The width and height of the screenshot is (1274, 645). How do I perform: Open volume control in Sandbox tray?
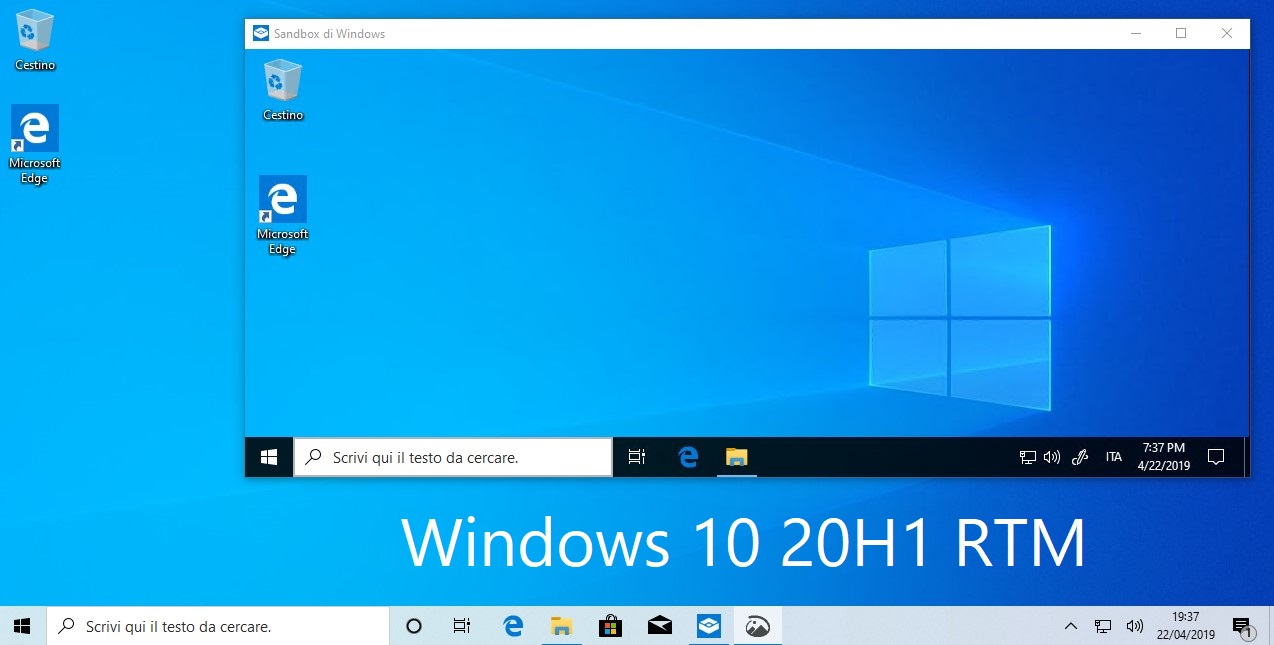point(1052,457)
